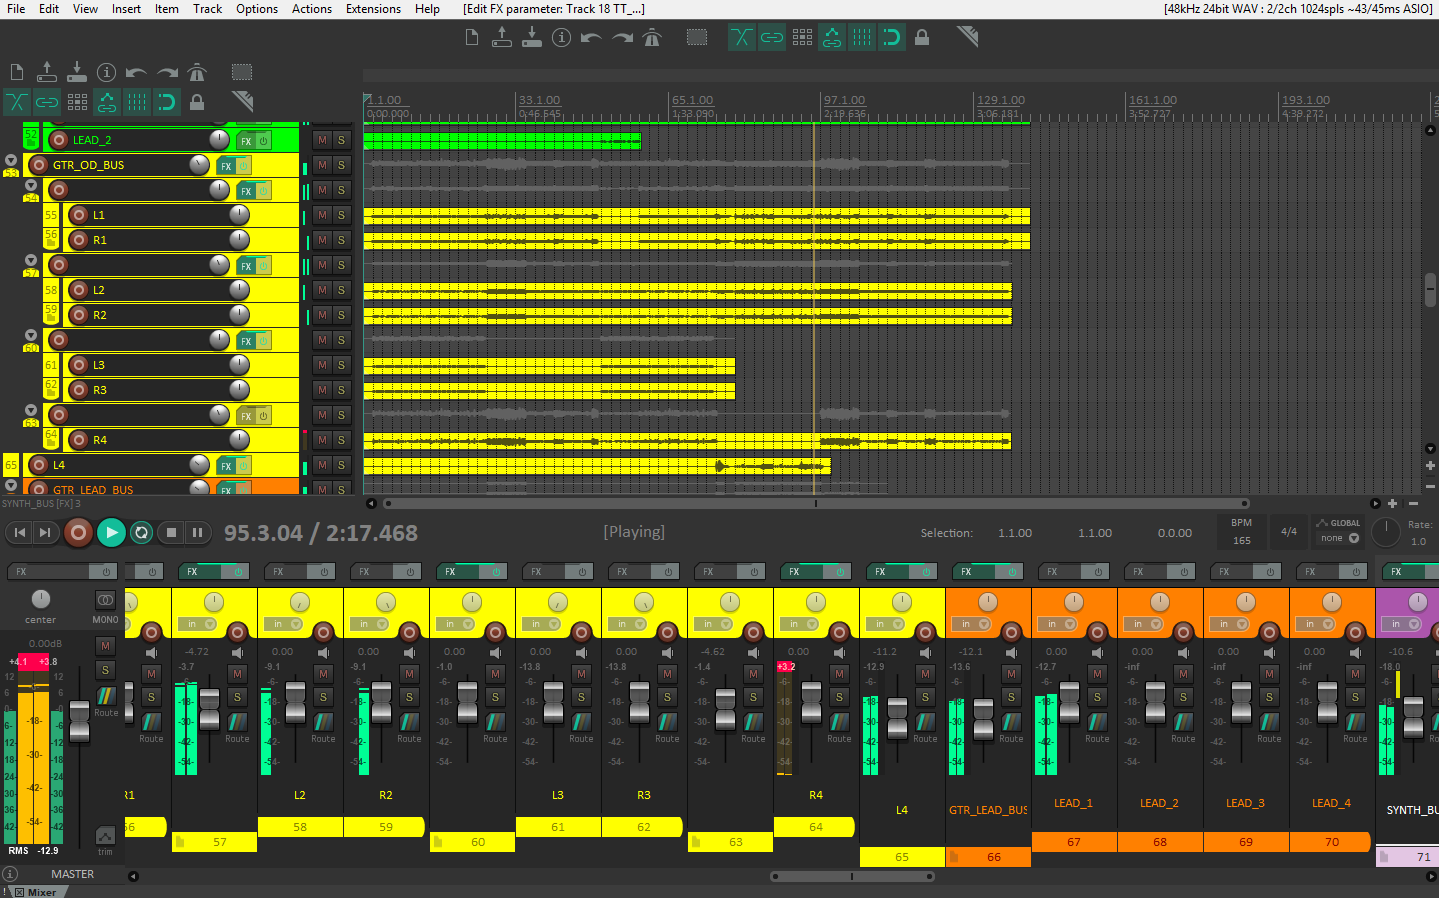Toggle transport repeat loop button
The image size is (1439, 898).
pos(142,533)
